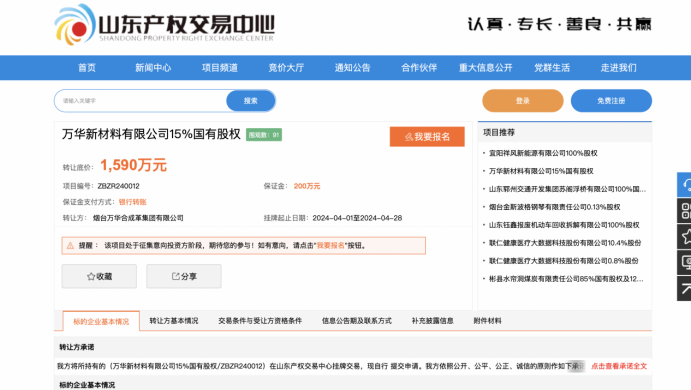Open recommended project 宜阳祥风新能源有限公司100%股权
The height and width of the screenshot is (390, 691).
click(x=543, y=153)
